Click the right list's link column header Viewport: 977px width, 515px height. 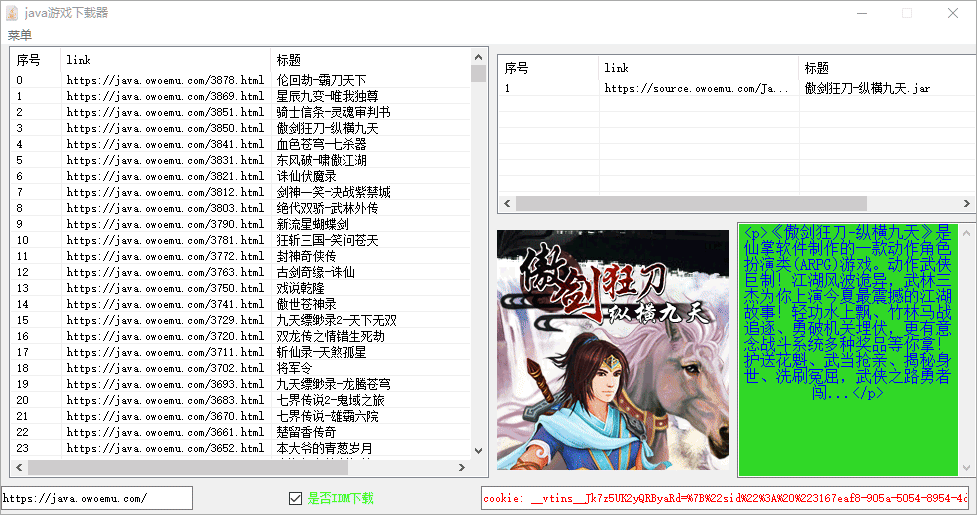pyautogui.click(x=699, y=68)
